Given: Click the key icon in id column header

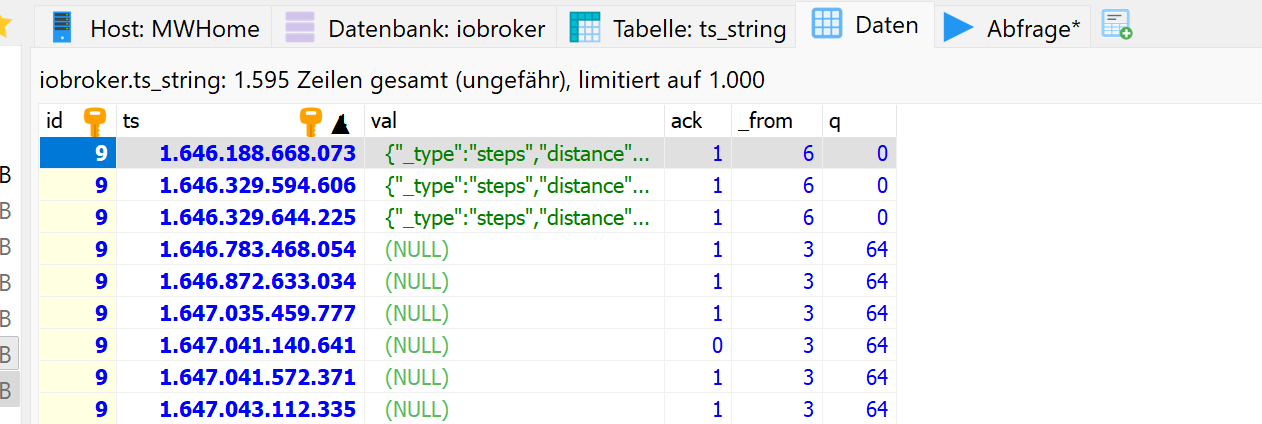Looking at the screenshot, I should pos(94,122).
